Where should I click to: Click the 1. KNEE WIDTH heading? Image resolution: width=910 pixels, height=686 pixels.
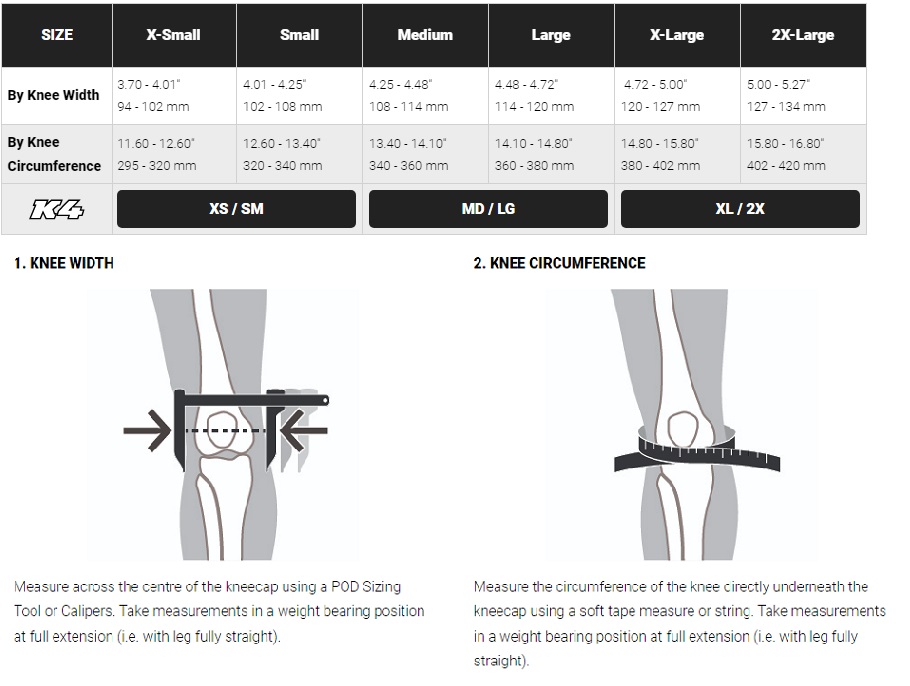coord(64,263)
